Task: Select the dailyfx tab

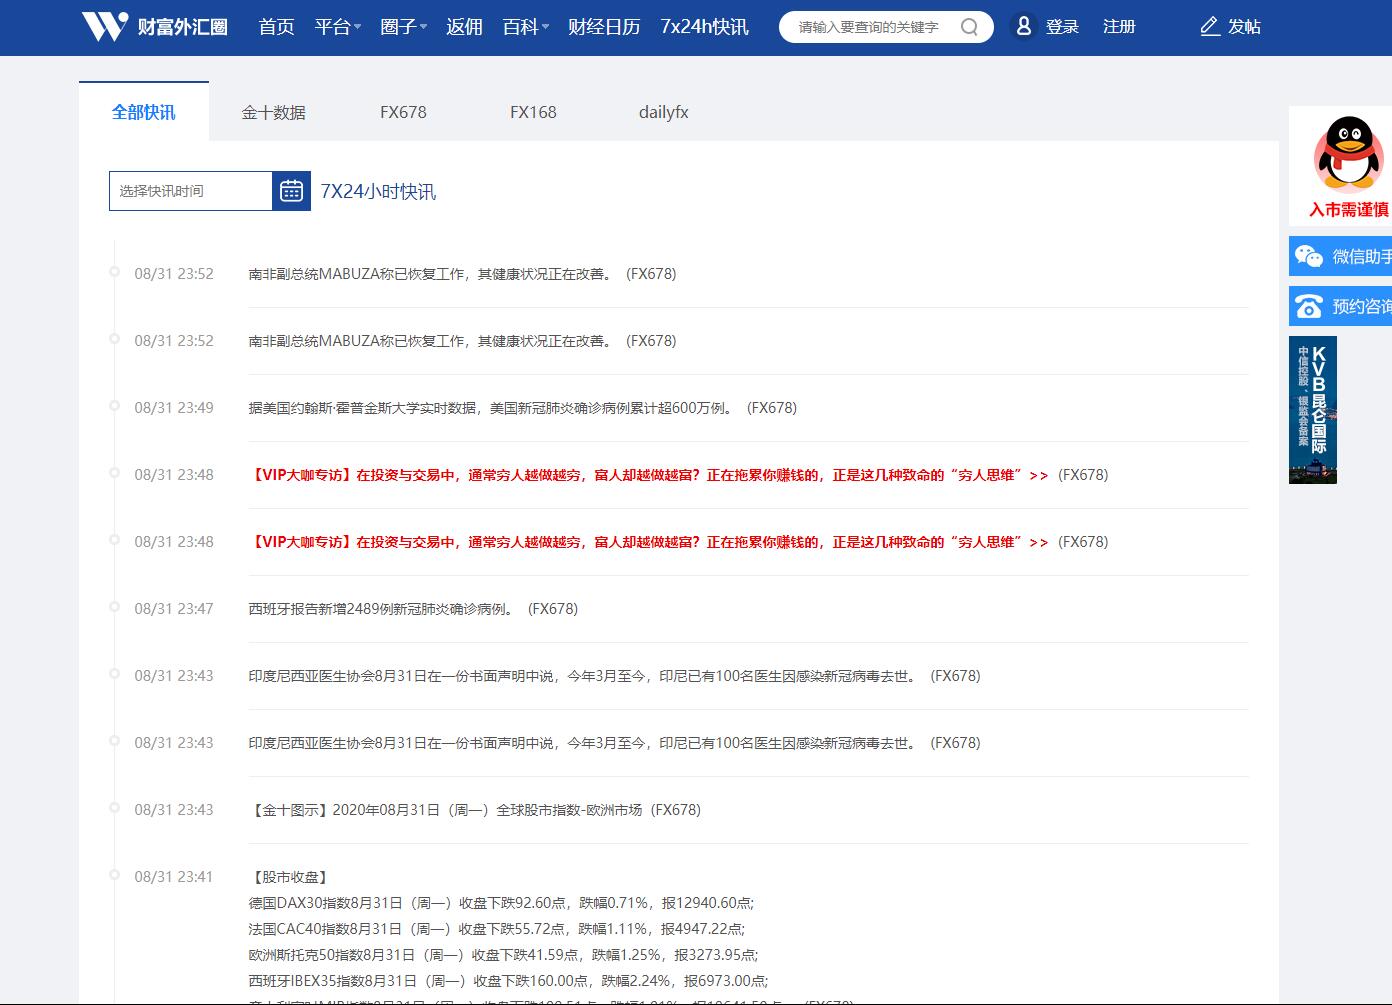Action: click(663, 113)
